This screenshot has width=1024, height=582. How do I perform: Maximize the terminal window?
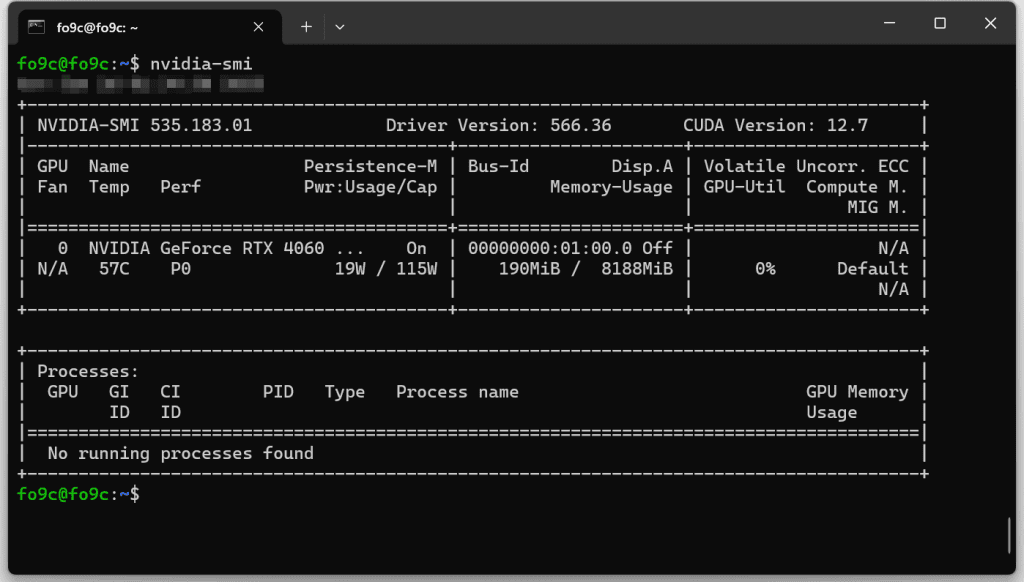(940, 23)
